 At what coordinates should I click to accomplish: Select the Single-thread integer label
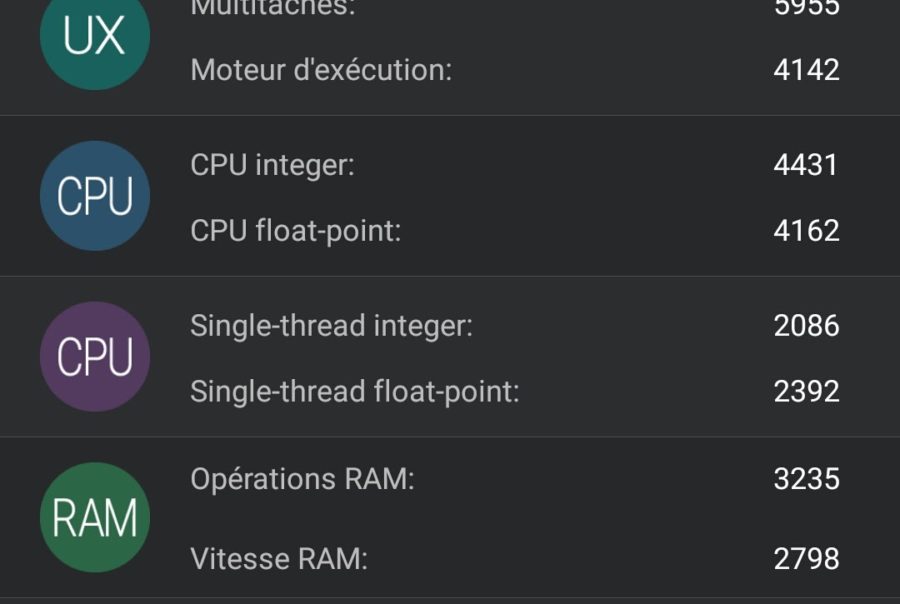click(331, 326)
